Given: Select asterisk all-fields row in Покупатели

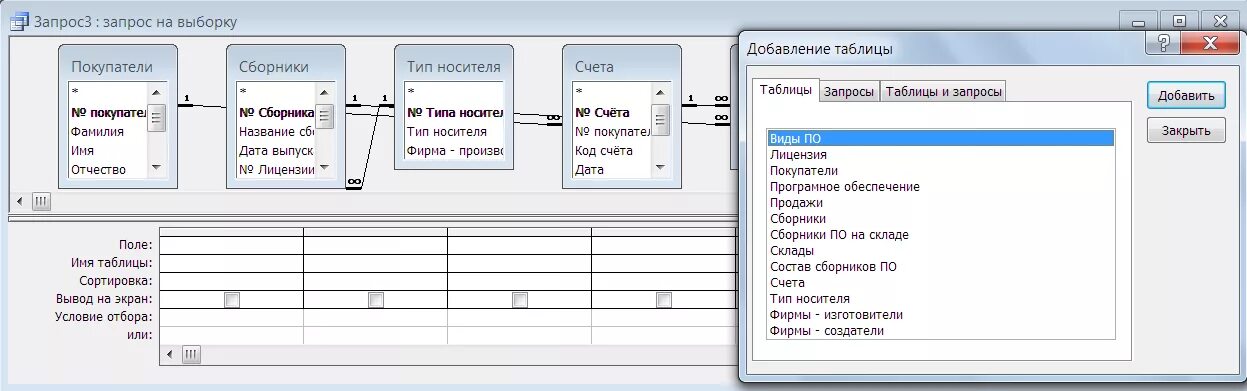Looking at the screenshot, I should click(108, 93).
